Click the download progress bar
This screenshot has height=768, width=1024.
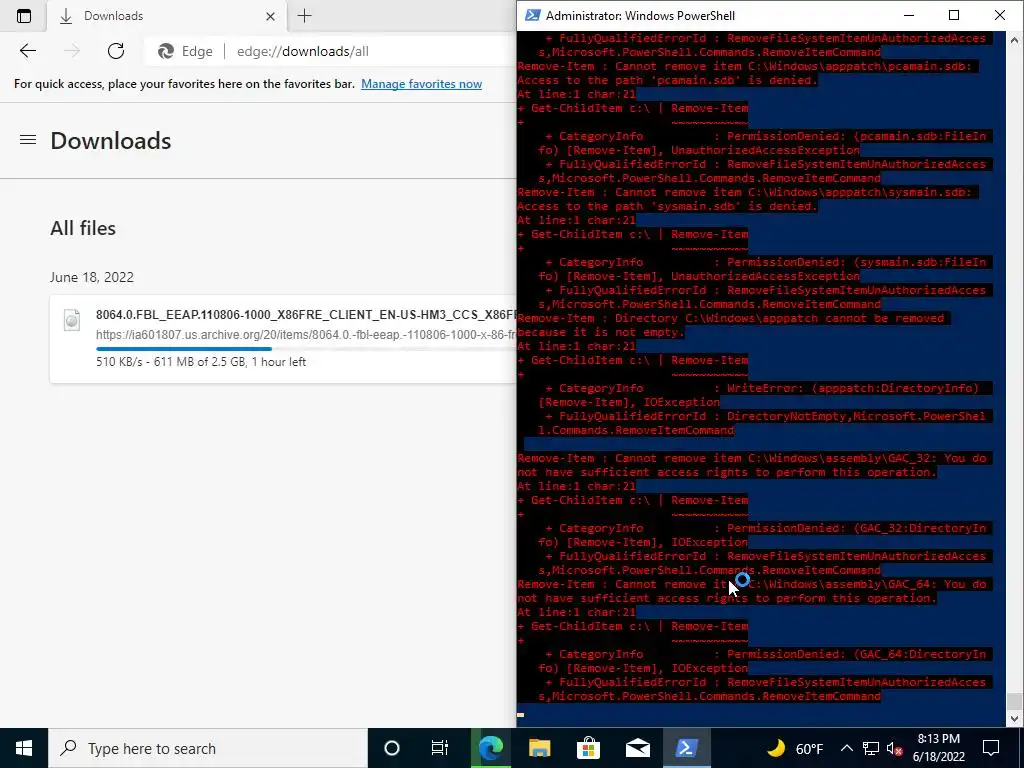tap(306, 349)
